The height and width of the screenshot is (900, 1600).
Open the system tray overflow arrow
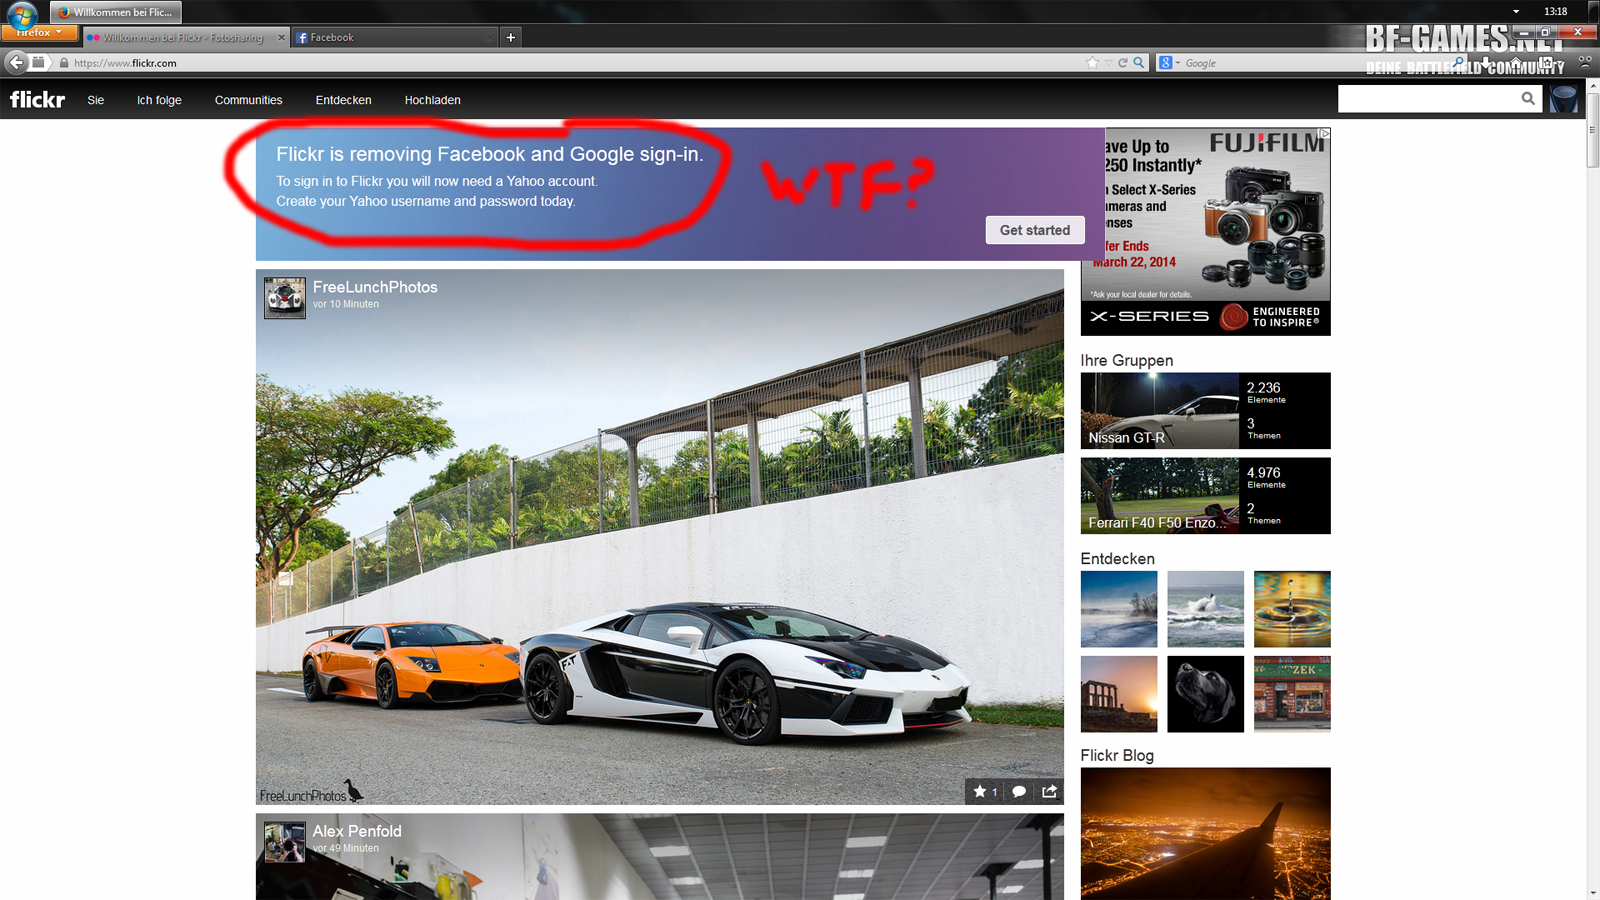pyautogui.click(x=1516, y=12)
